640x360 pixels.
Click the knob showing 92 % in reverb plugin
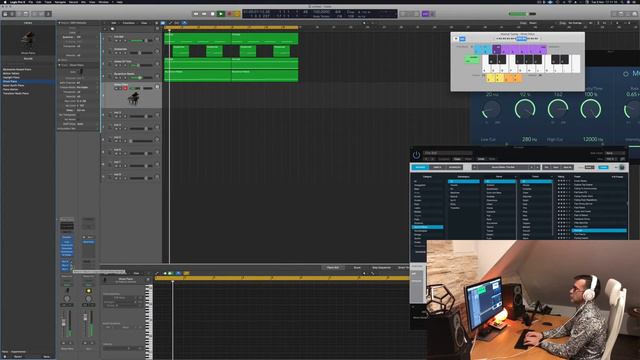pos(524,109)
